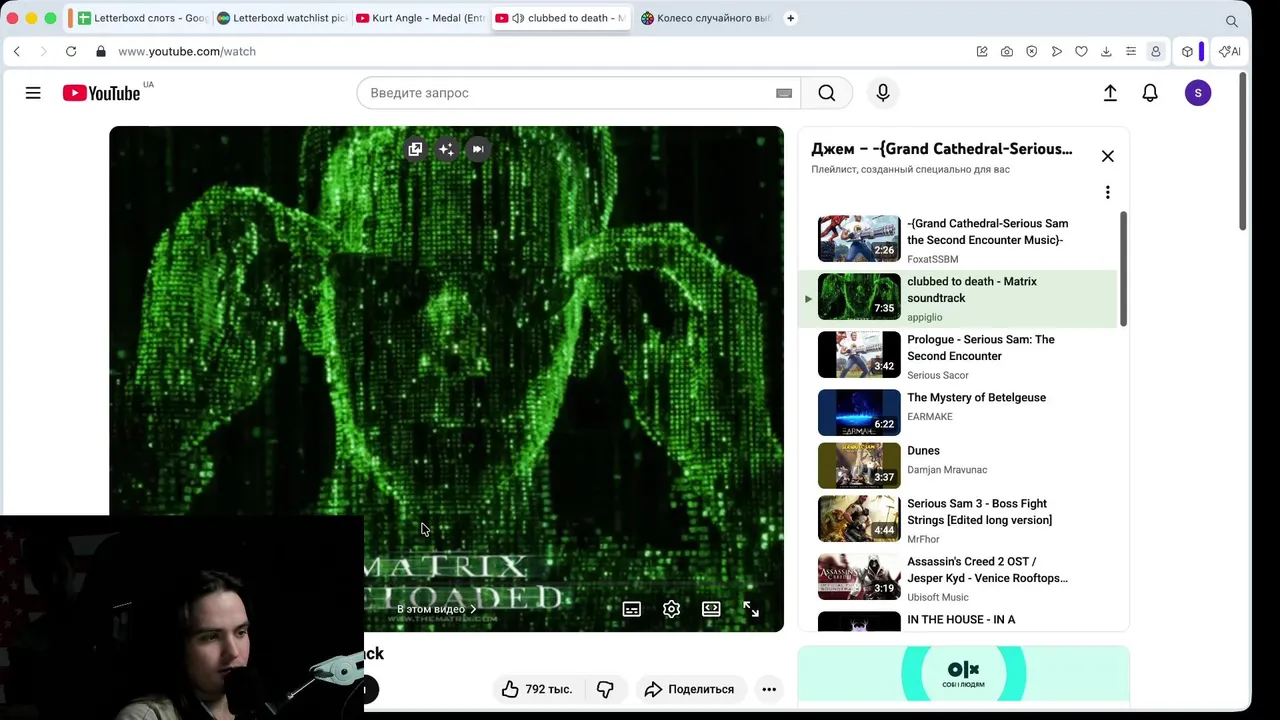The width and height of the screenshot is (1280, 720).
Task: Skip forward with the overlay next-track icon
Action: click(x=478, y=149)
